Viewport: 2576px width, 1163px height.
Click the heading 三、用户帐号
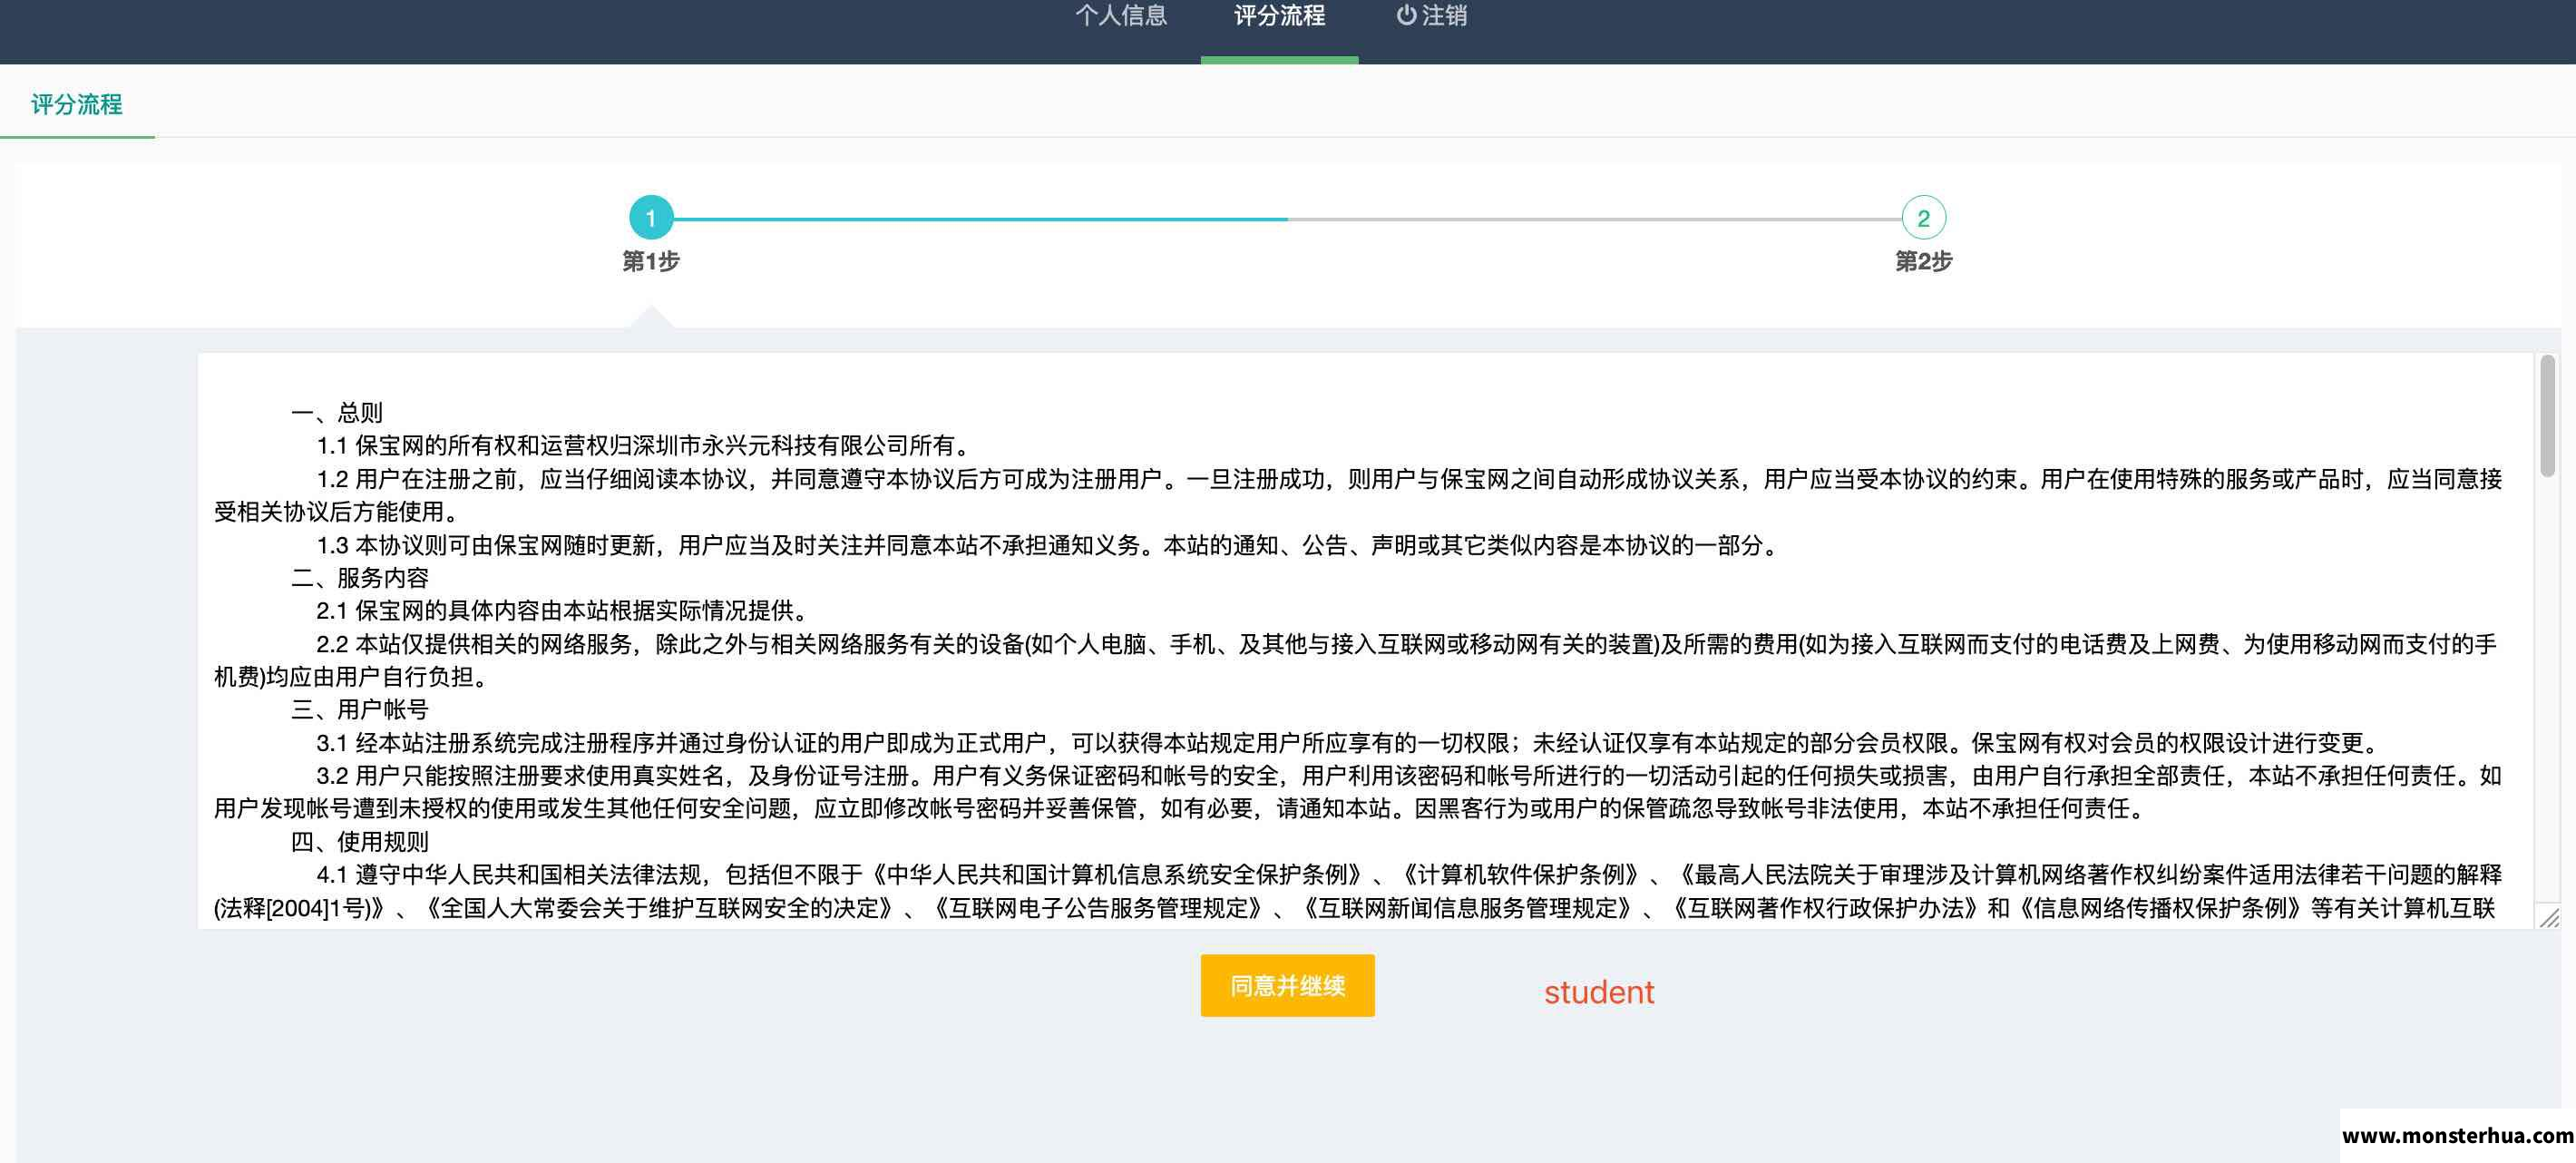[360, 710]
